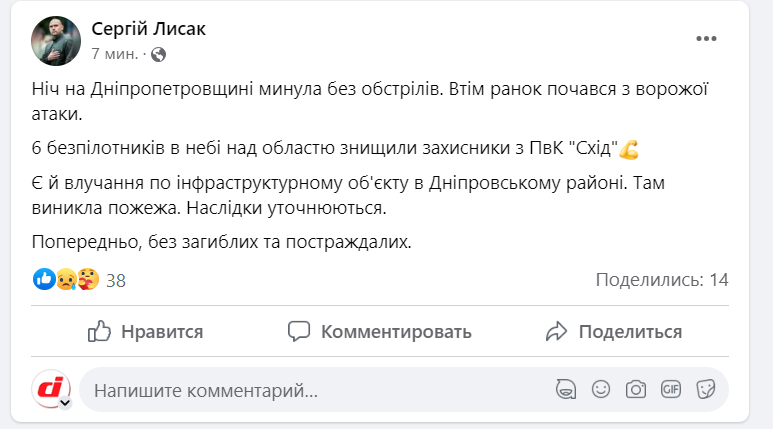The image size is (773, 429).
Task: Open the post options three-dot menu
Action: [x=706, y=39]
